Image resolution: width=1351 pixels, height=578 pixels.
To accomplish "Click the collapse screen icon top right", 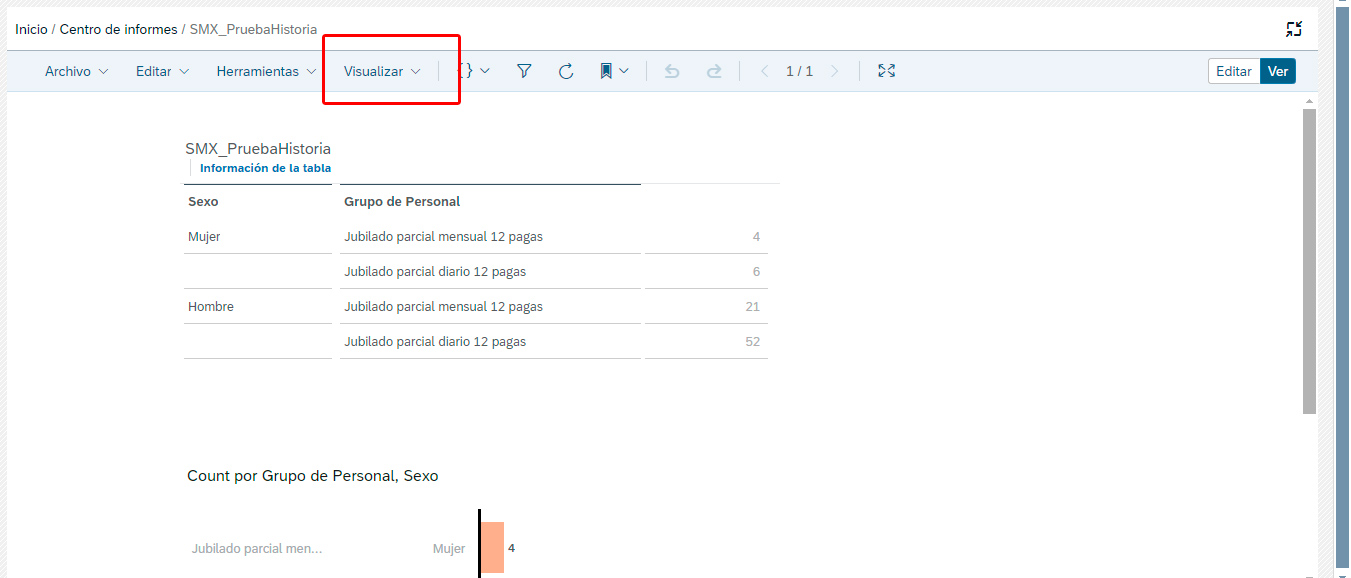I will click(x=1294, y=29).
